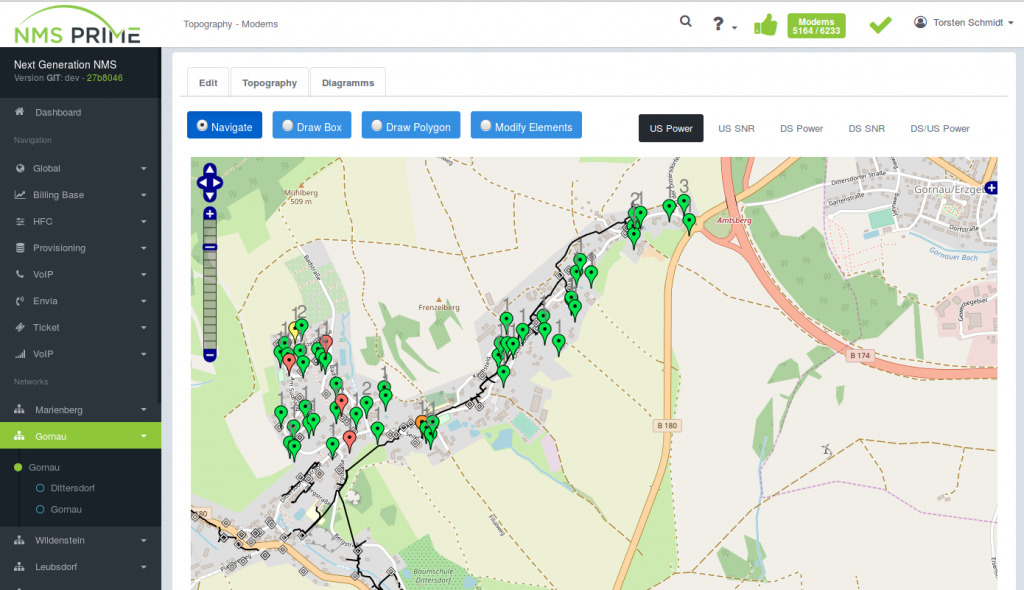The width and height of the screenshot is (1024, 590).
Task: Click the thumbs-up status icon
Action: point(765,25)
